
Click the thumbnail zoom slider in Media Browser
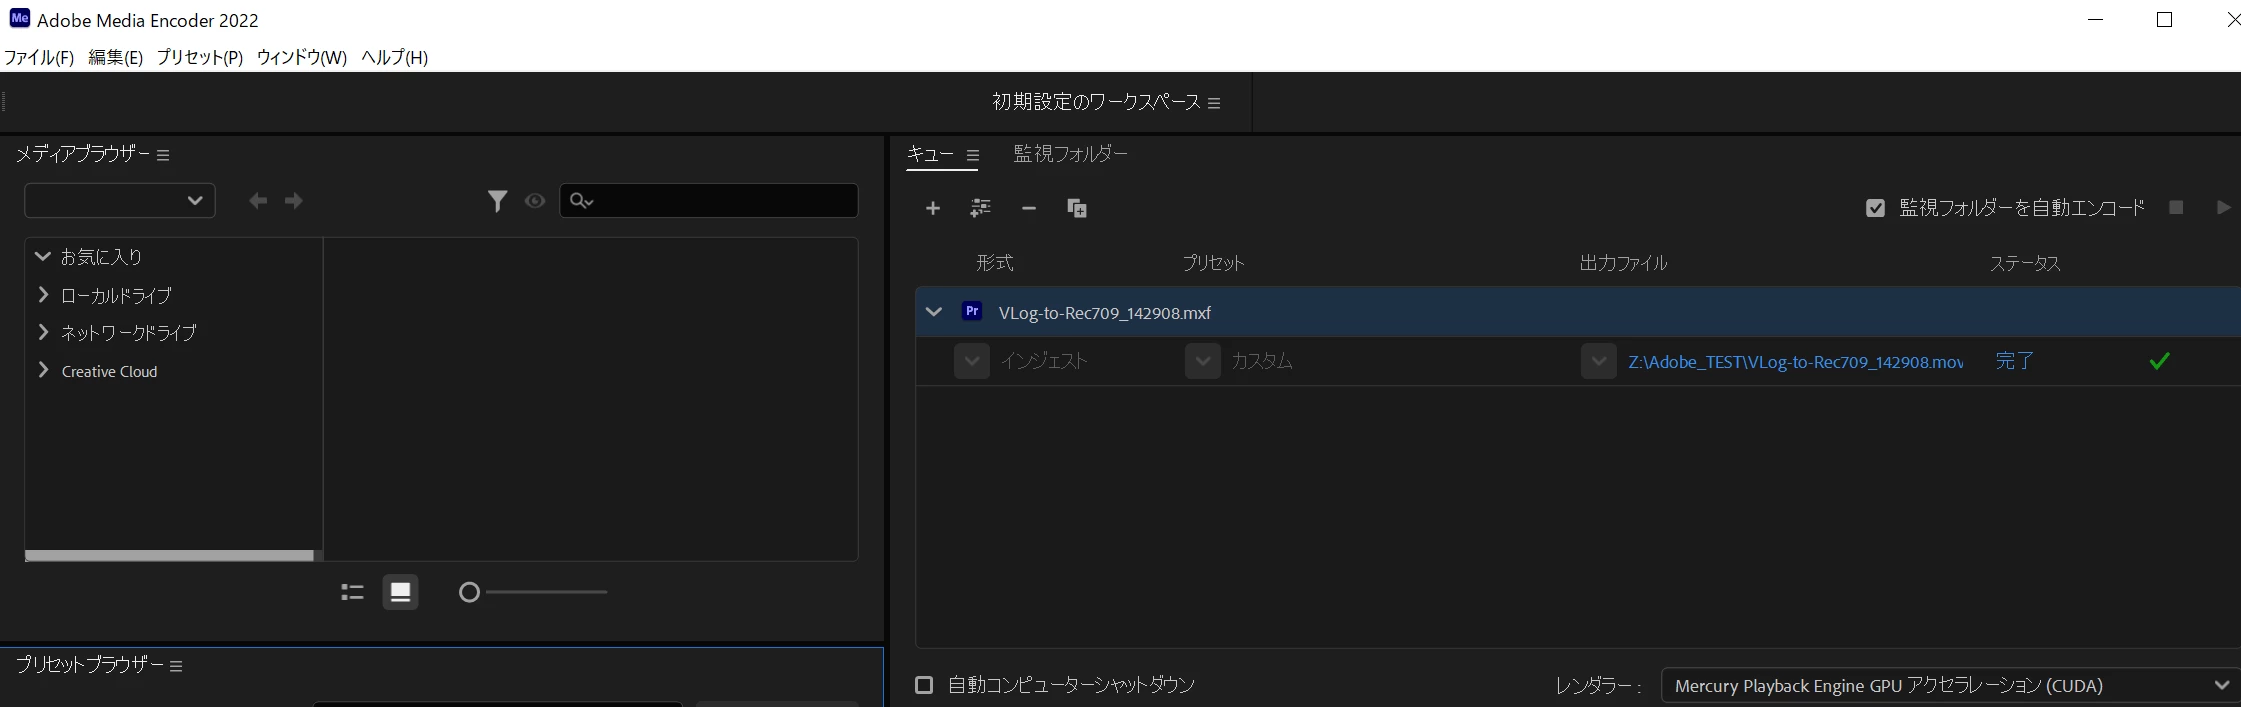click(533, 592)
